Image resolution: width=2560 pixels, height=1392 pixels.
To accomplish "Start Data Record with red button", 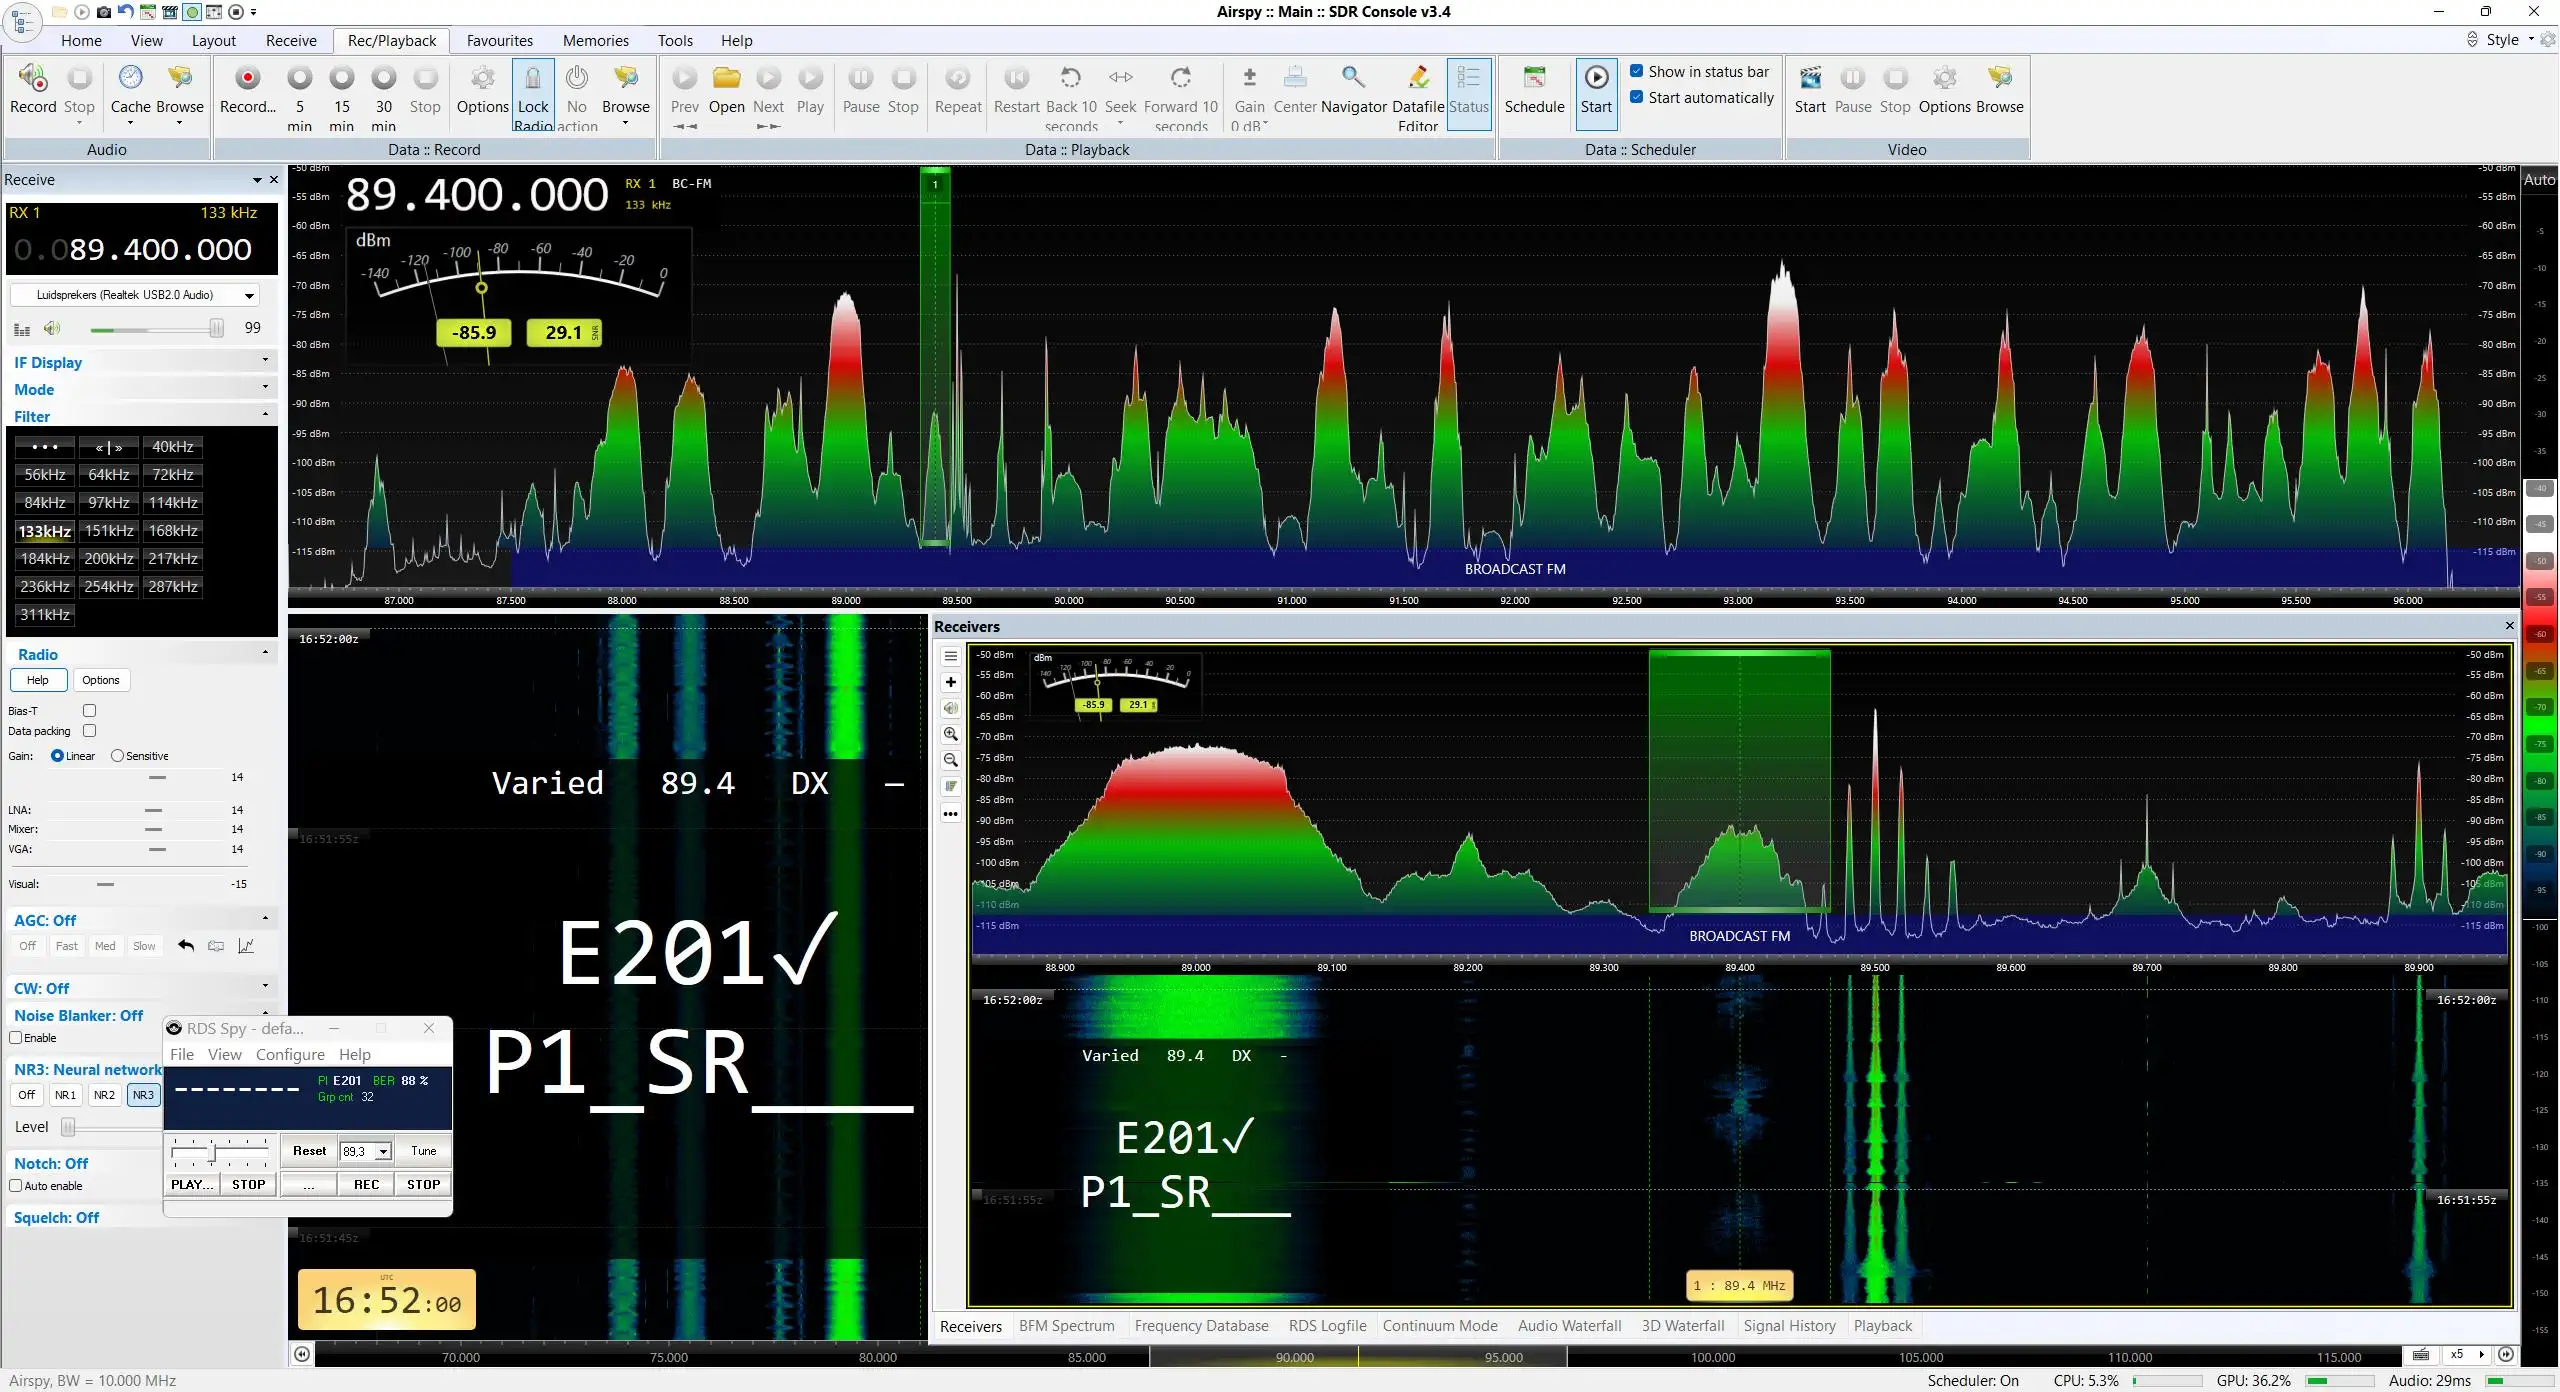I will 248,89.
